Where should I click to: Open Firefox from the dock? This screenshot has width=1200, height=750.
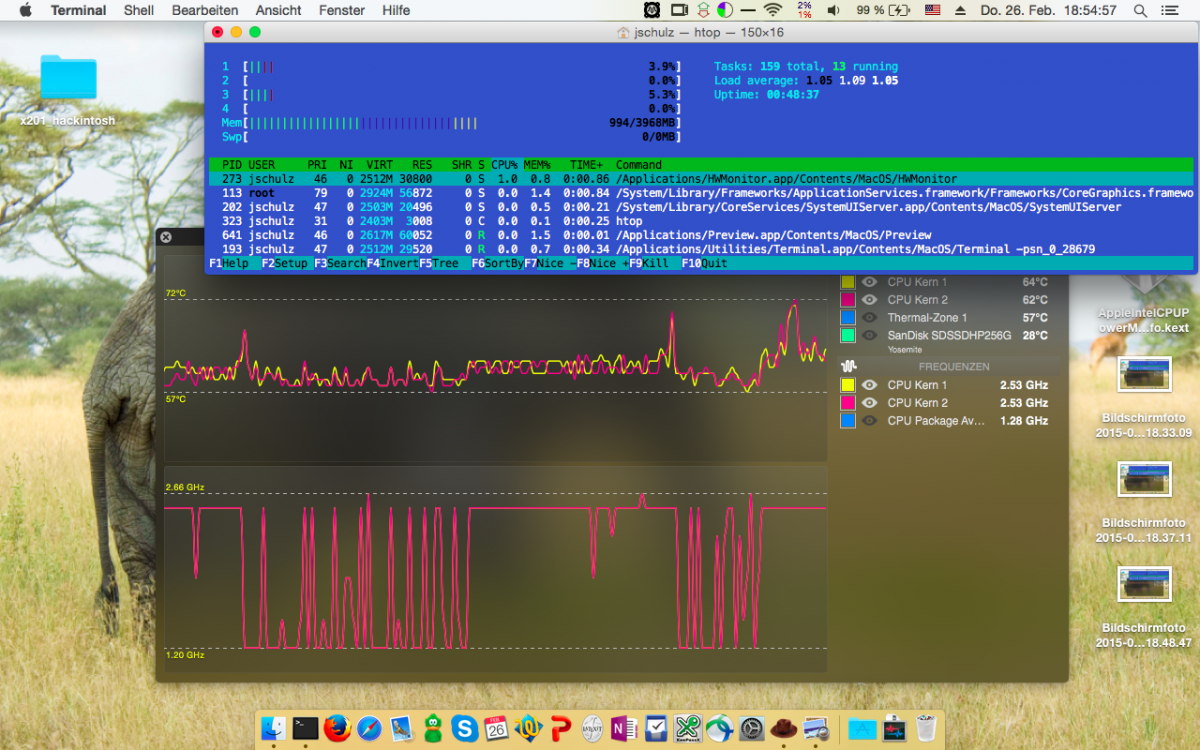[x=337, y=728]
